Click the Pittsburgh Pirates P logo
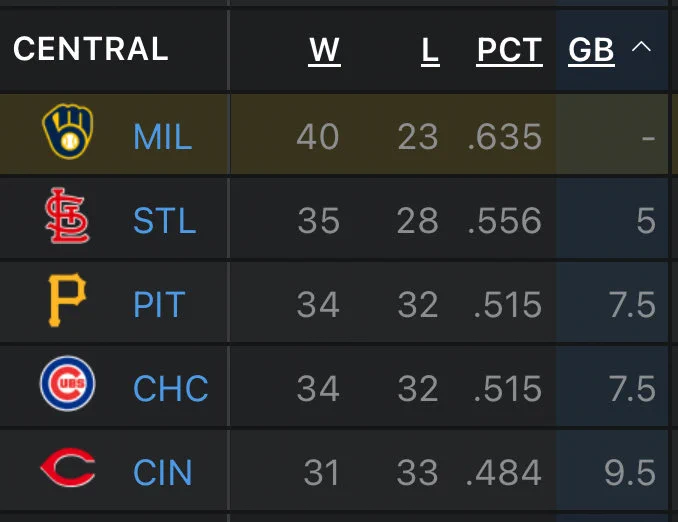 point(67,300)
